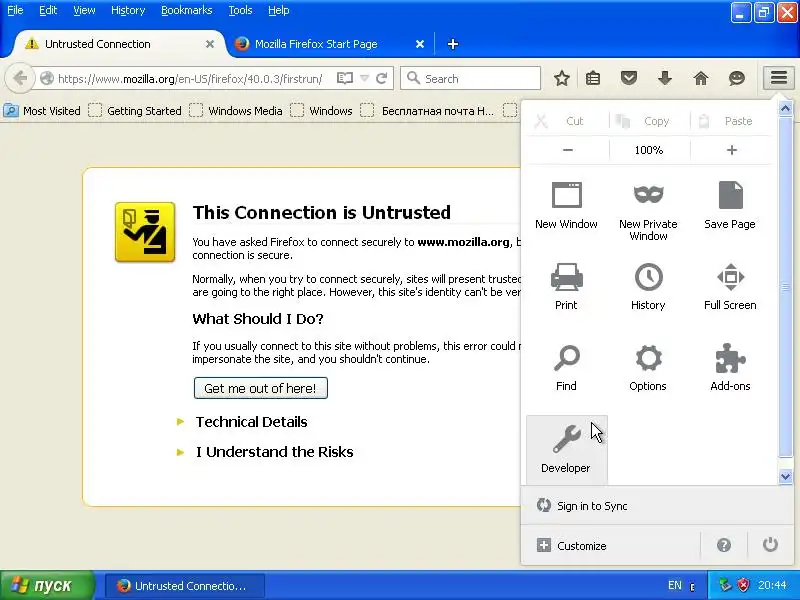
Task: Open a New Private Window
Action: pos(648,195)
